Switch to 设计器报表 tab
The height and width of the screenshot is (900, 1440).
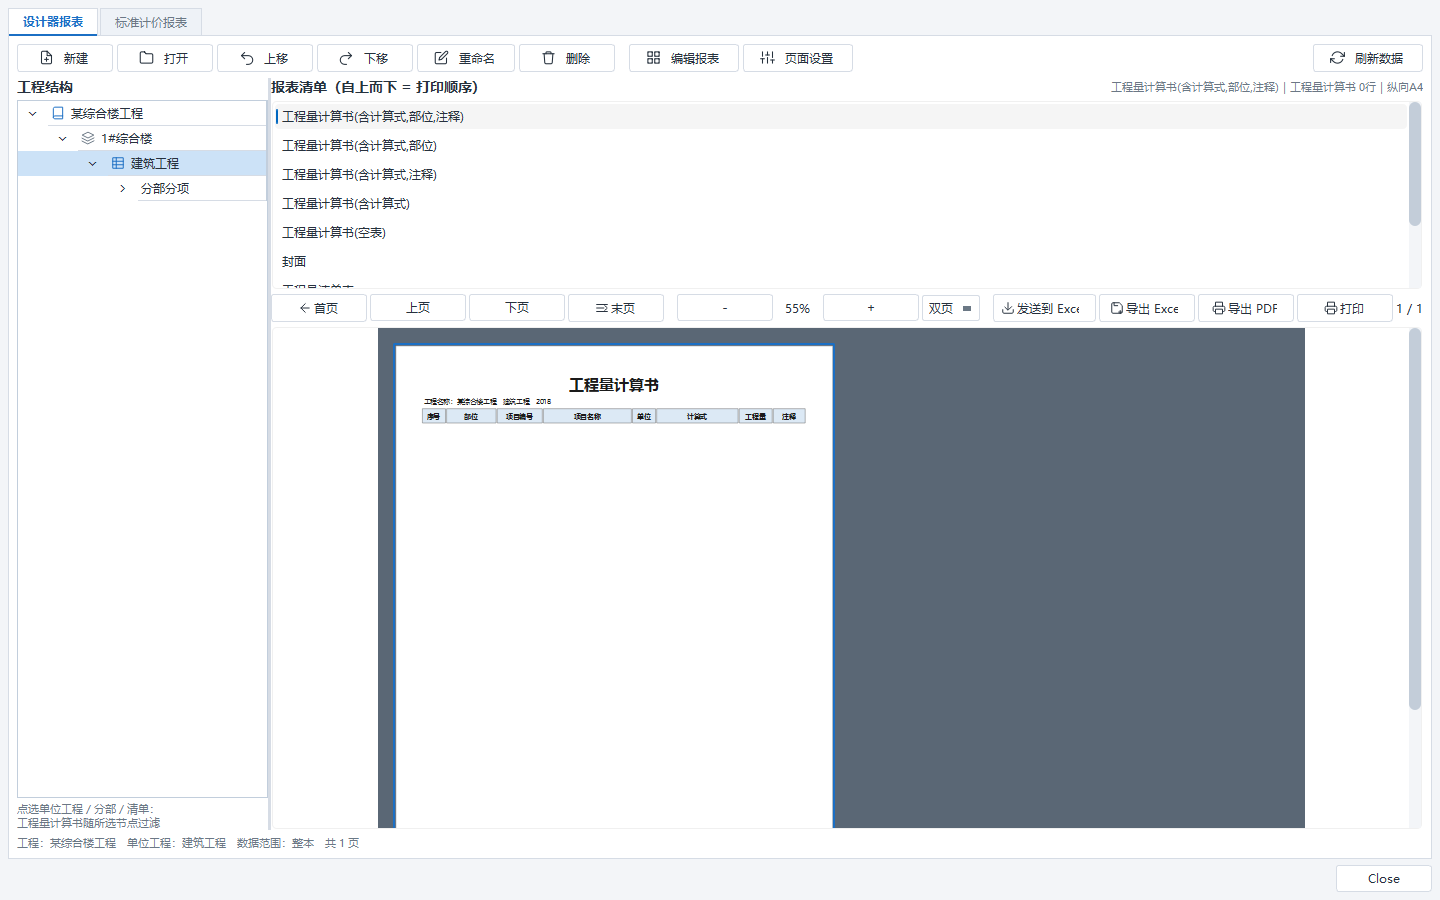tap(53, 22)
